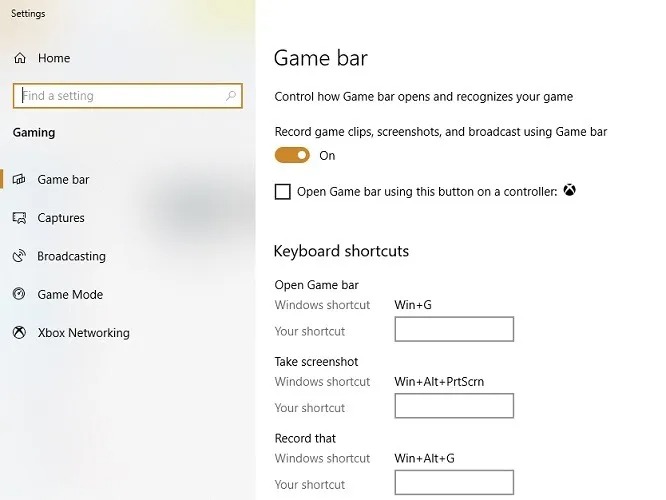Click the Game Mode gauge icon
The width and height of the screenshot is (666, 500).
[19, 294]
